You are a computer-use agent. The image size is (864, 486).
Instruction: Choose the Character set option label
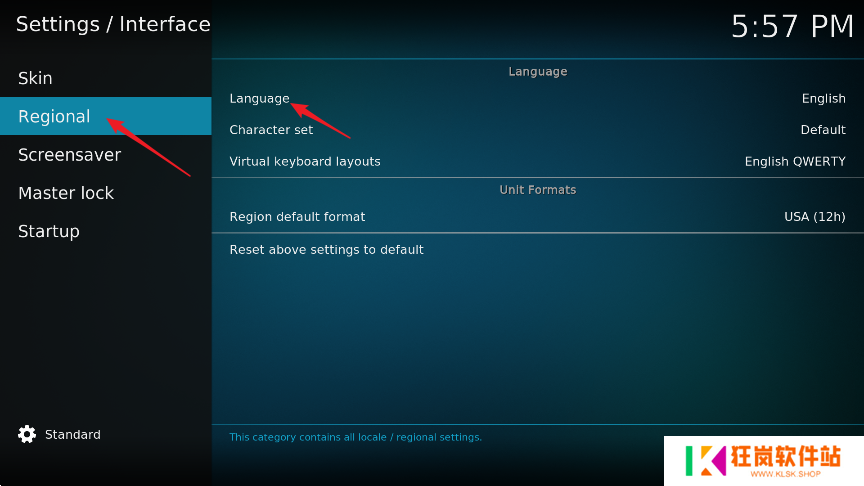(271, 130)
